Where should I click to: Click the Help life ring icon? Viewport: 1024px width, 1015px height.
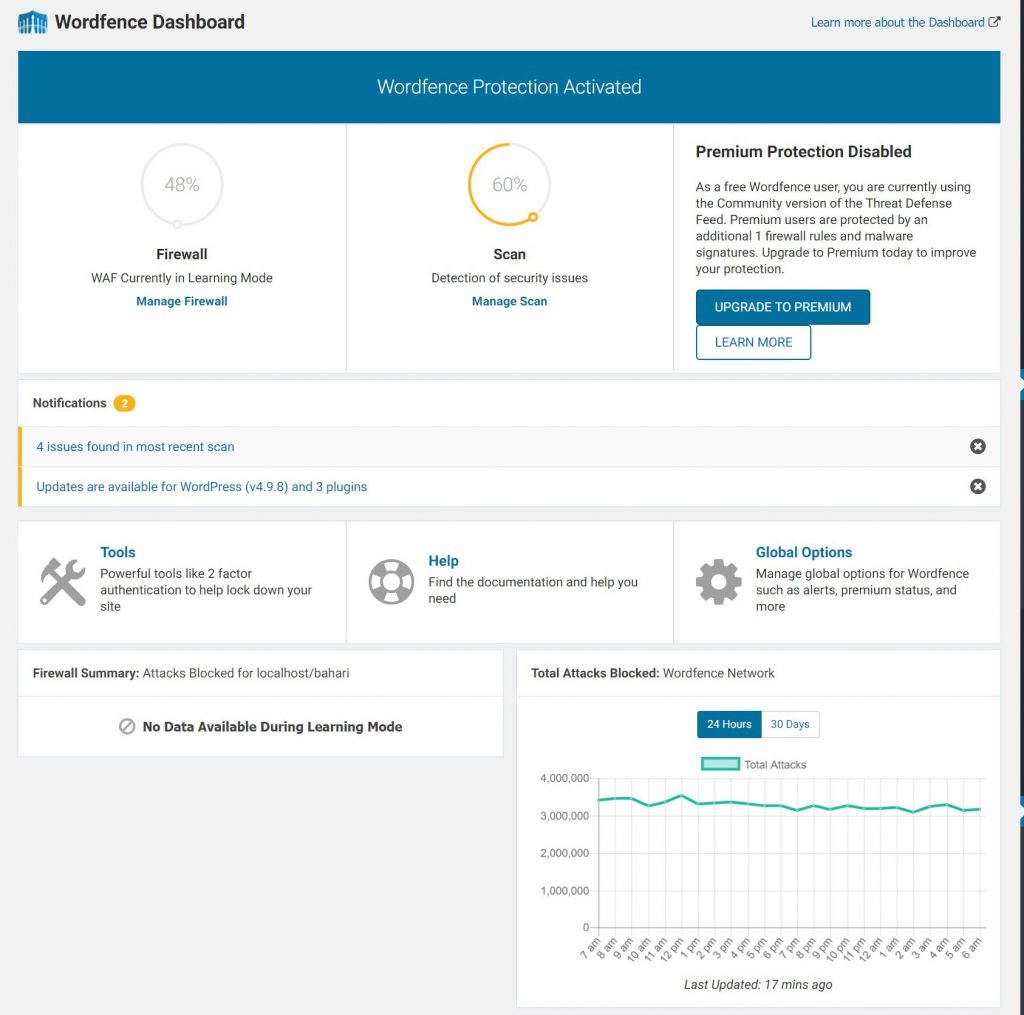(x=391, y=581)
